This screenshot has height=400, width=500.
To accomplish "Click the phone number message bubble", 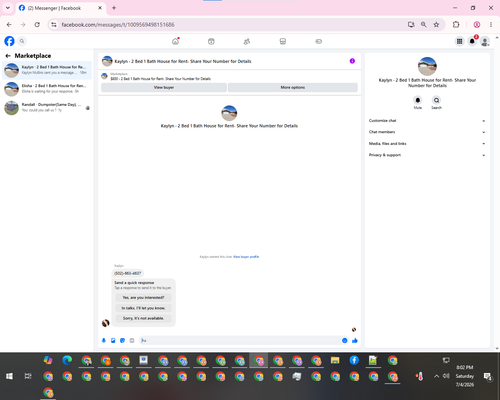I will pyautogui.click(x=128, y=273).
